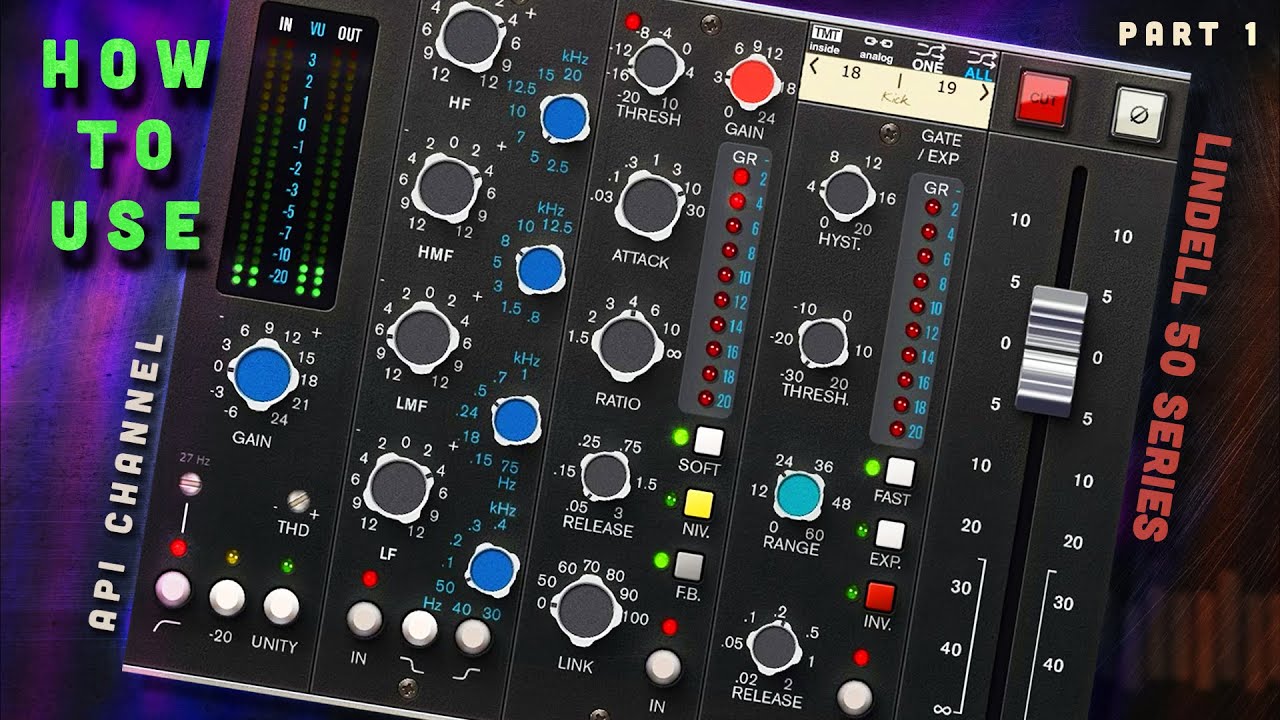
Task: Toggle the EQ section IN button
Action: pos(364,620)
